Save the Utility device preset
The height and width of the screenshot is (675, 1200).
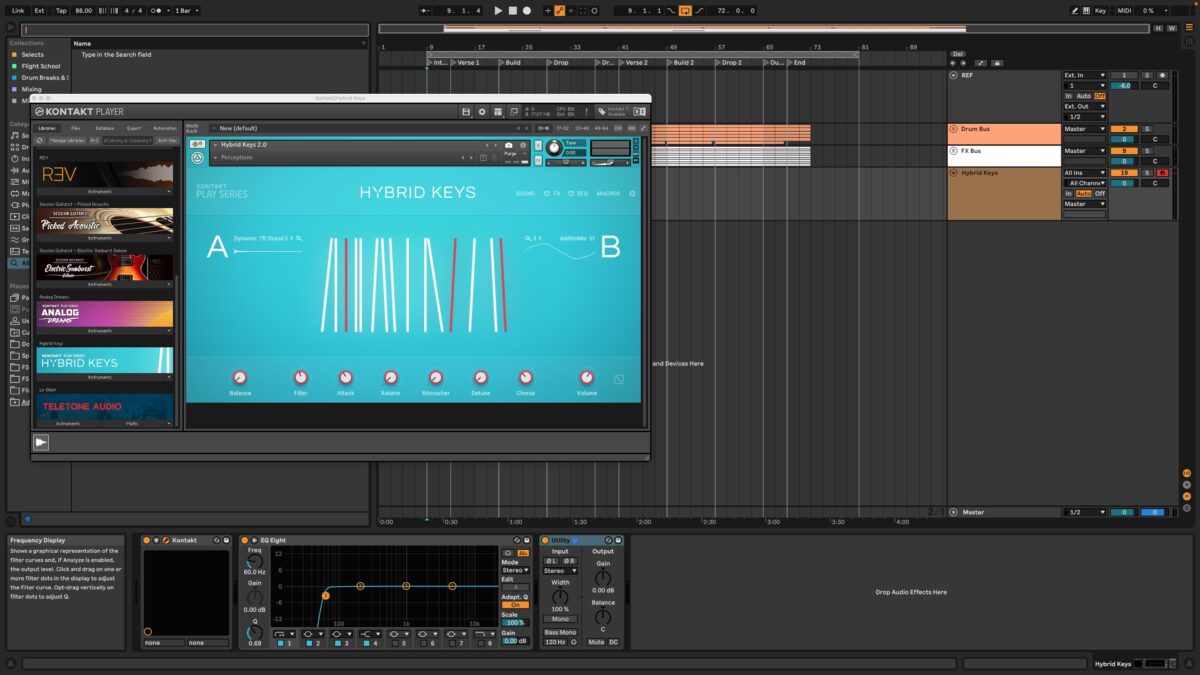618,540
